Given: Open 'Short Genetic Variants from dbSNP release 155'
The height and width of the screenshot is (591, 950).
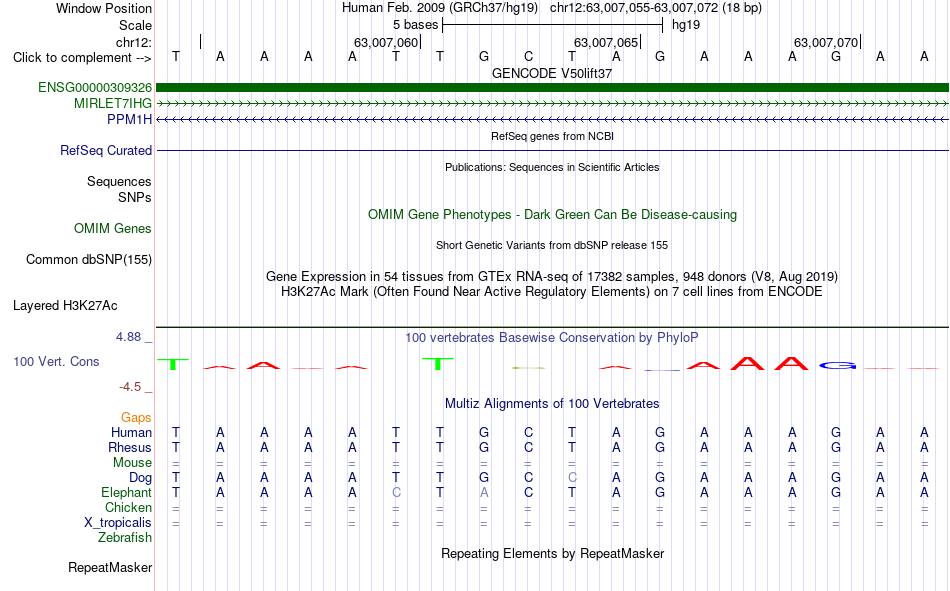Looking at the screenshot, I should pos(552,245).
